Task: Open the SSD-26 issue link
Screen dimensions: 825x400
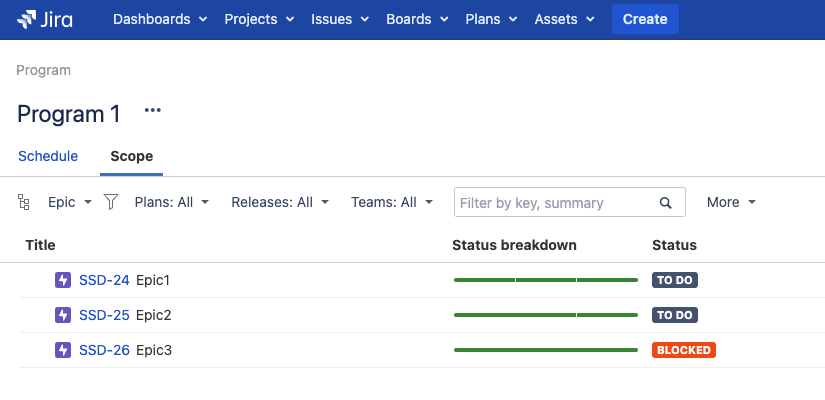Action: 104,350
